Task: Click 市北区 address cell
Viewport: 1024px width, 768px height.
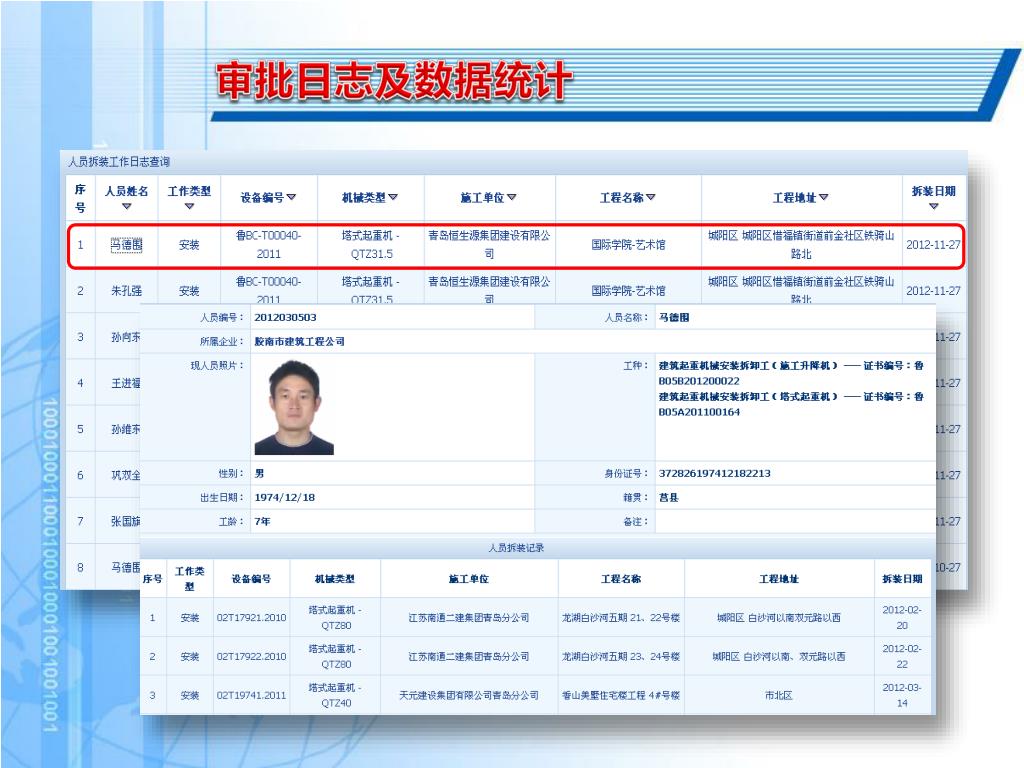Action: click(x=778, y=696)
